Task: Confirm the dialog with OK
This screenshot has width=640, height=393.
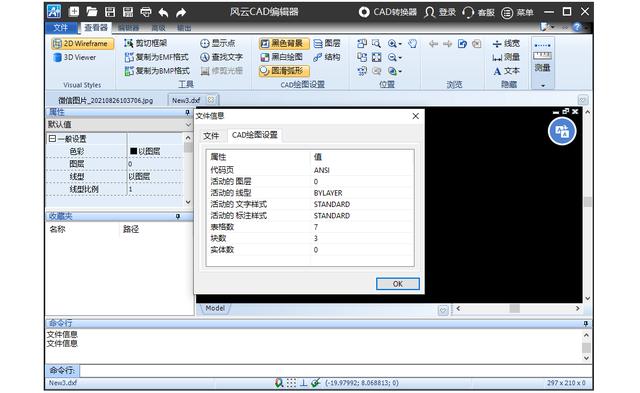Action: 398,284
